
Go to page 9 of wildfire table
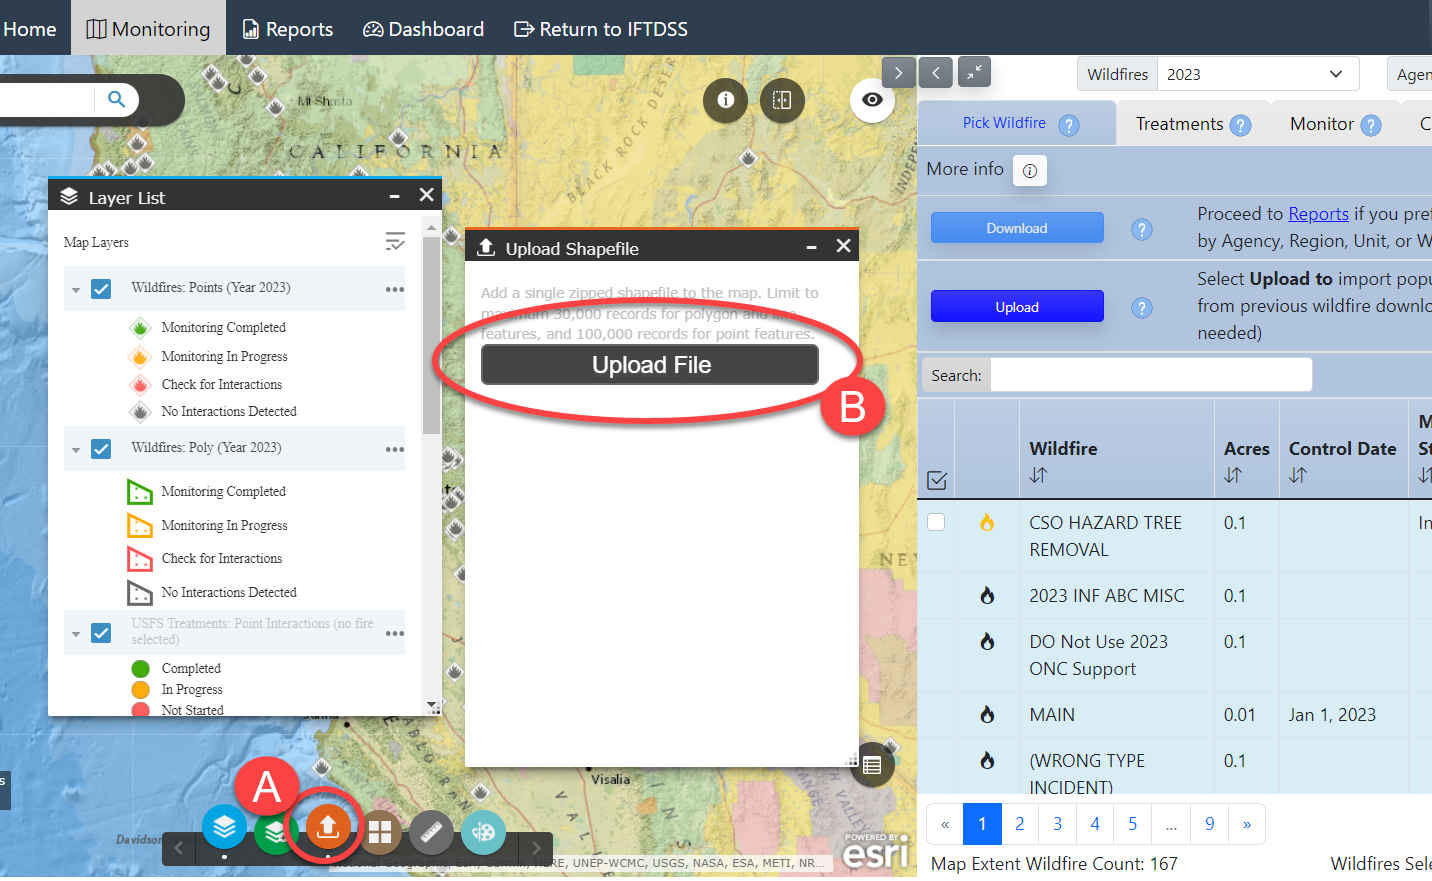1209,824
